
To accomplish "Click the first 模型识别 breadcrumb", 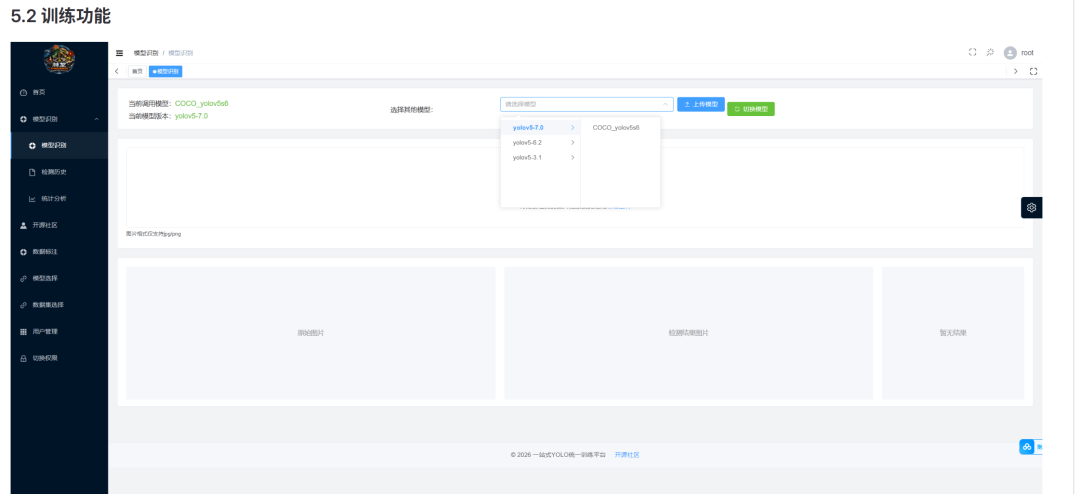I will click(145, 53).
